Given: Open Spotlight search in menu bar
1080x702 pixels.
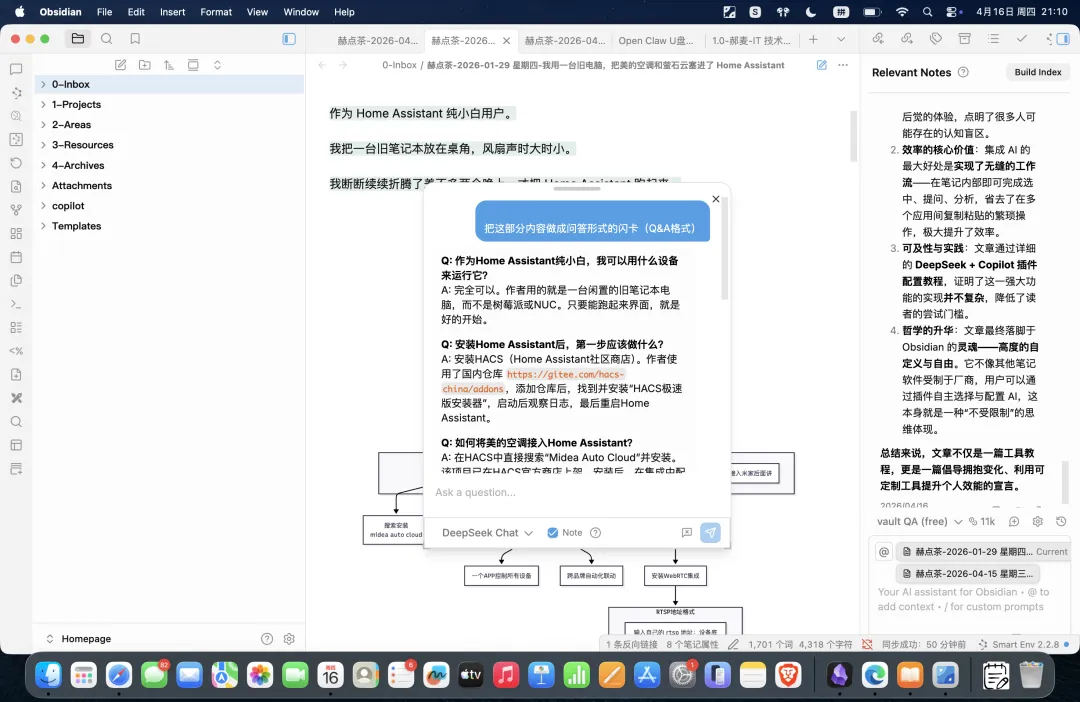Looking at the screenshot, I should coord(927,12).
